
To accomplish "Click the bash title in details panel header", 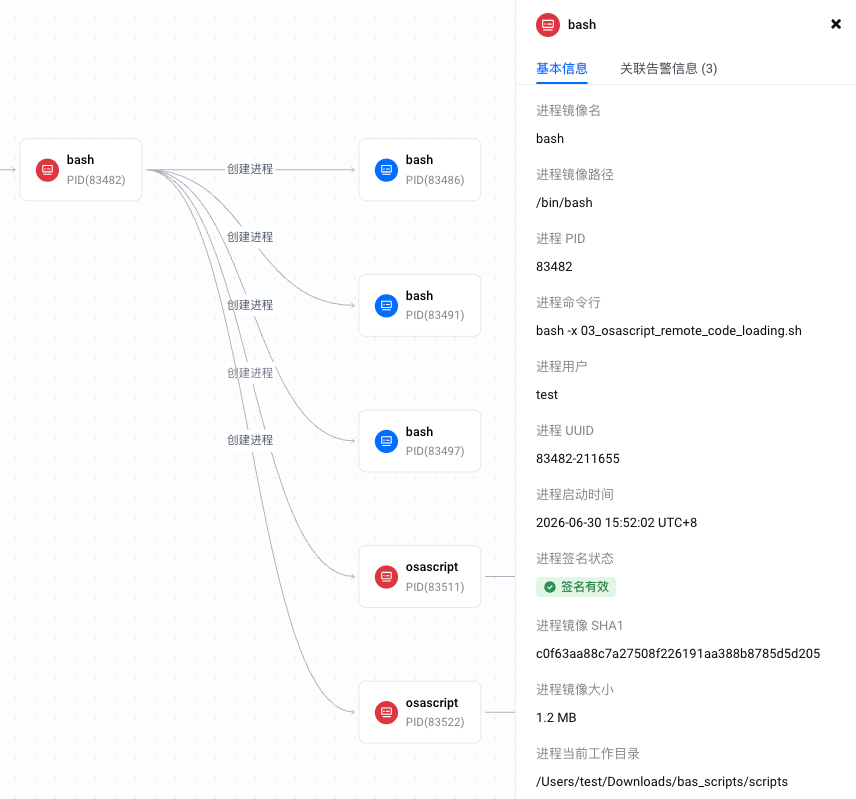I will pos(582,25).
